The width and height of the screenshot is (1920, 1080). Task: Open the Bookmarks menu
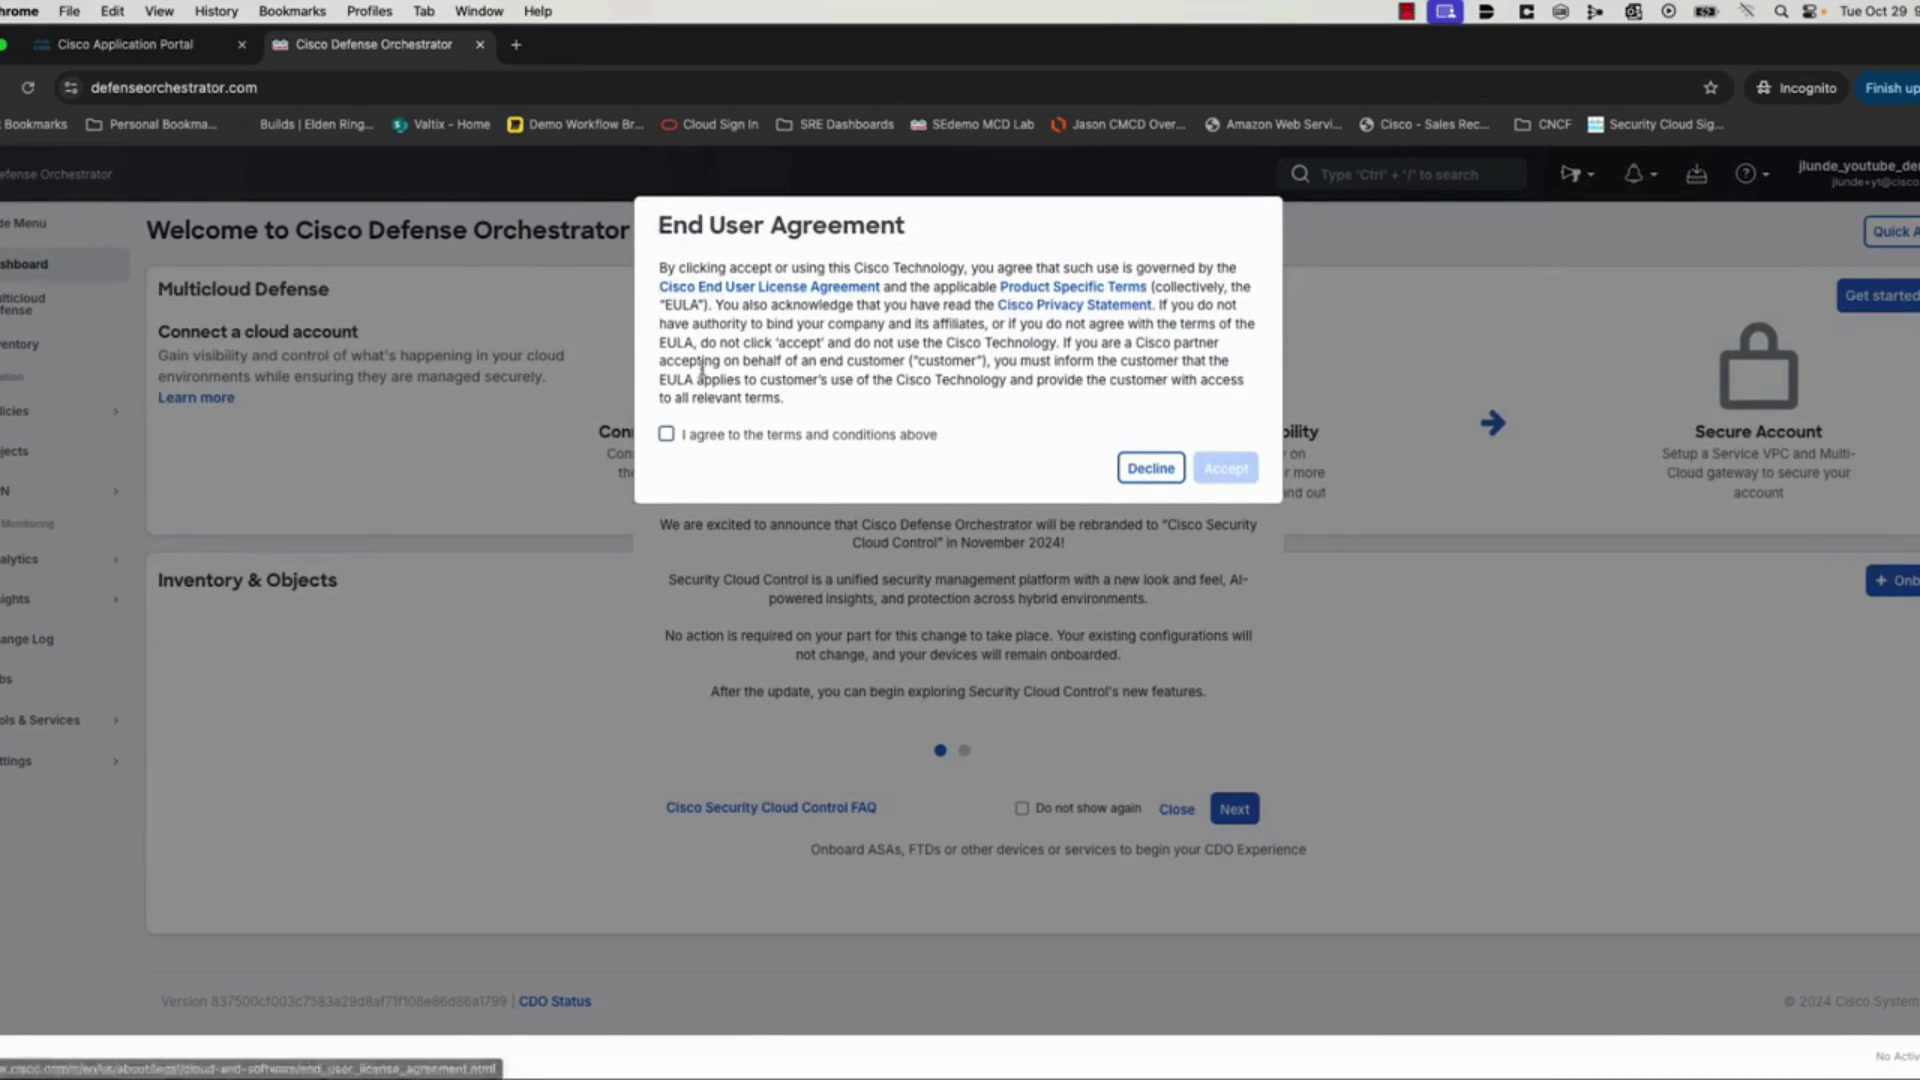292,11
